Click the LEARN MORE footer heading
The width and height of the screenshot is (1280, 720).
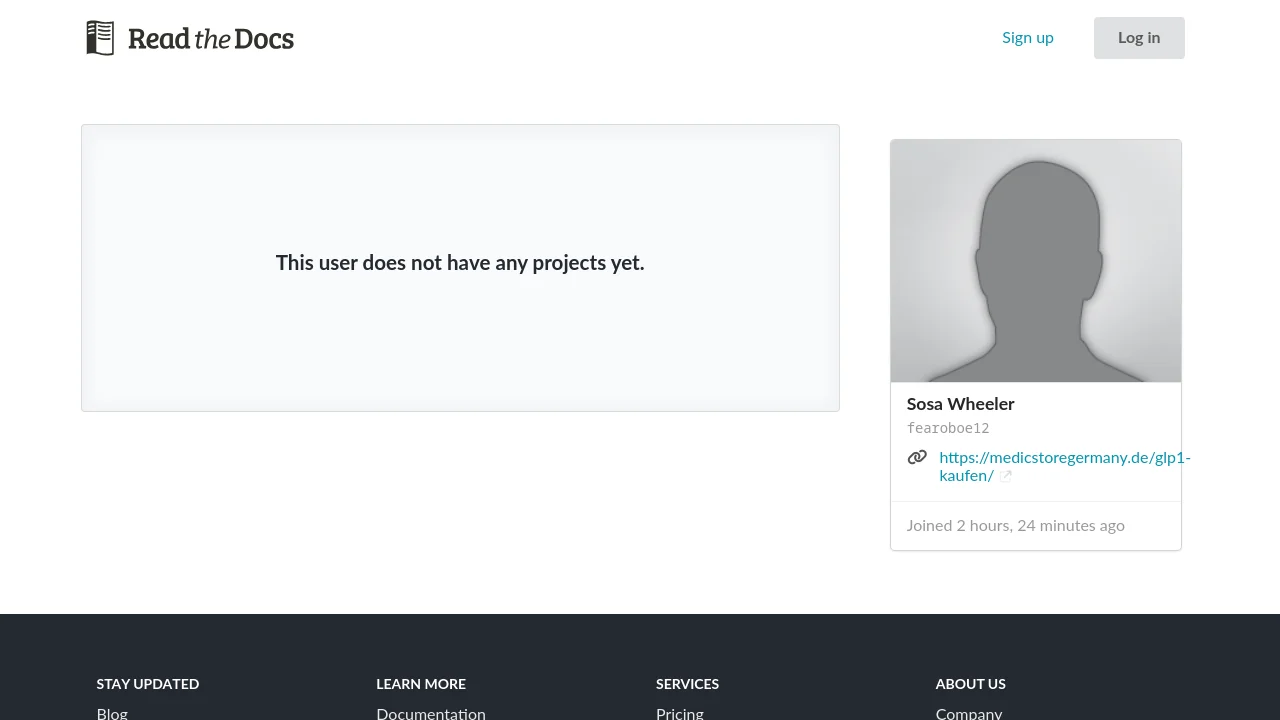pos(421,684)
